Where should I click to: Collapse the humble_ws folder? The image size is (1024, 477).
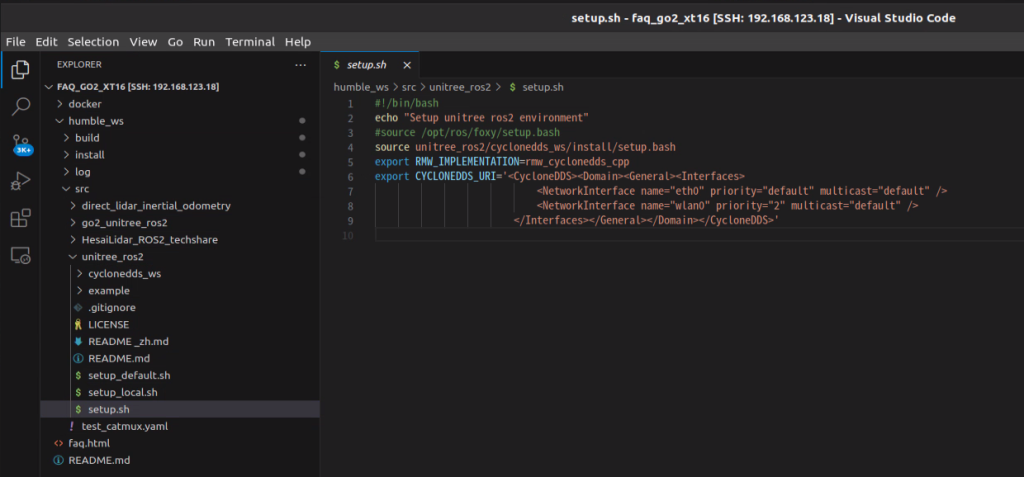point(59,121)
